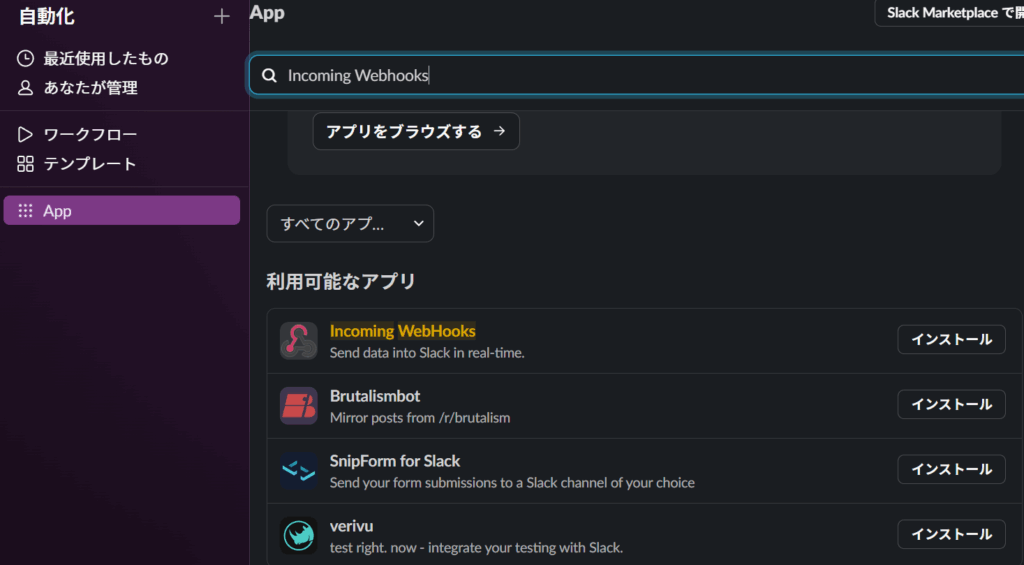The image size is (1024, 565).
Task: Open Slack Marketplace button
Action: point(950,12)
